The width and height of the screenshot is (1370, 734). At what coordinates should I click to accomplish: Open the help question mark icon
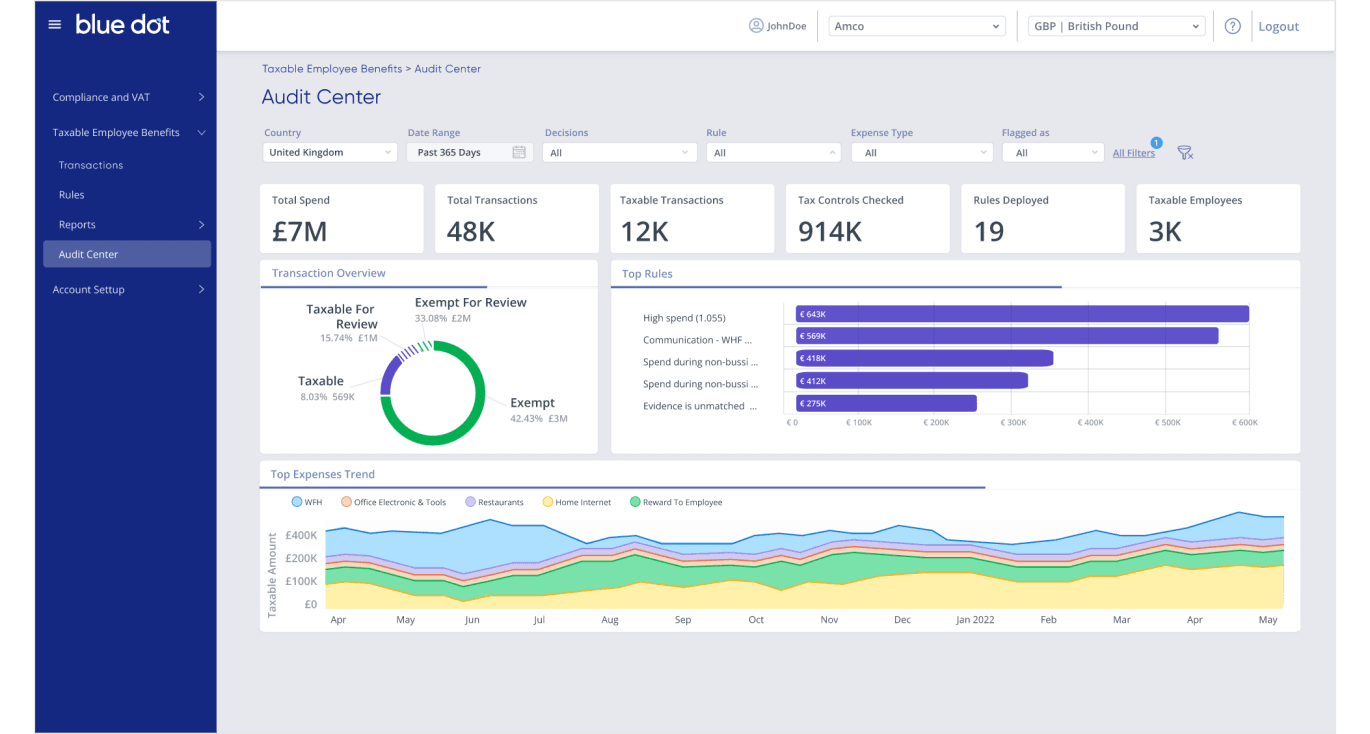click(x=1232, y=26)
